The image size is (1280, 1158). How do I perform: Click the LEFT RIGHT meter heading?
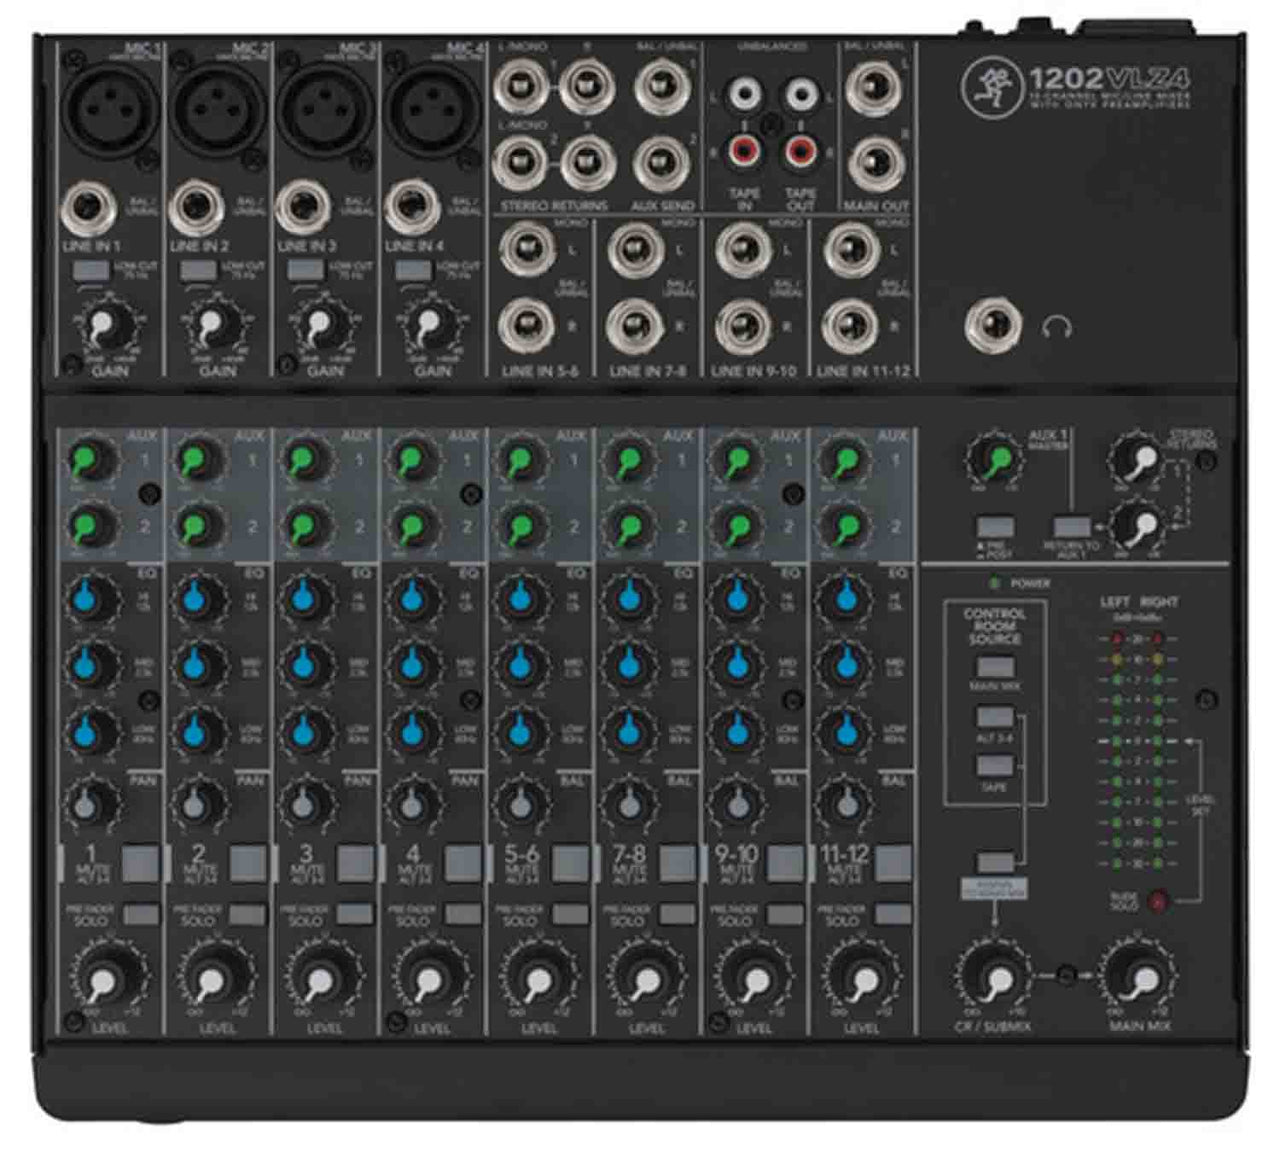click(1138, 602)
